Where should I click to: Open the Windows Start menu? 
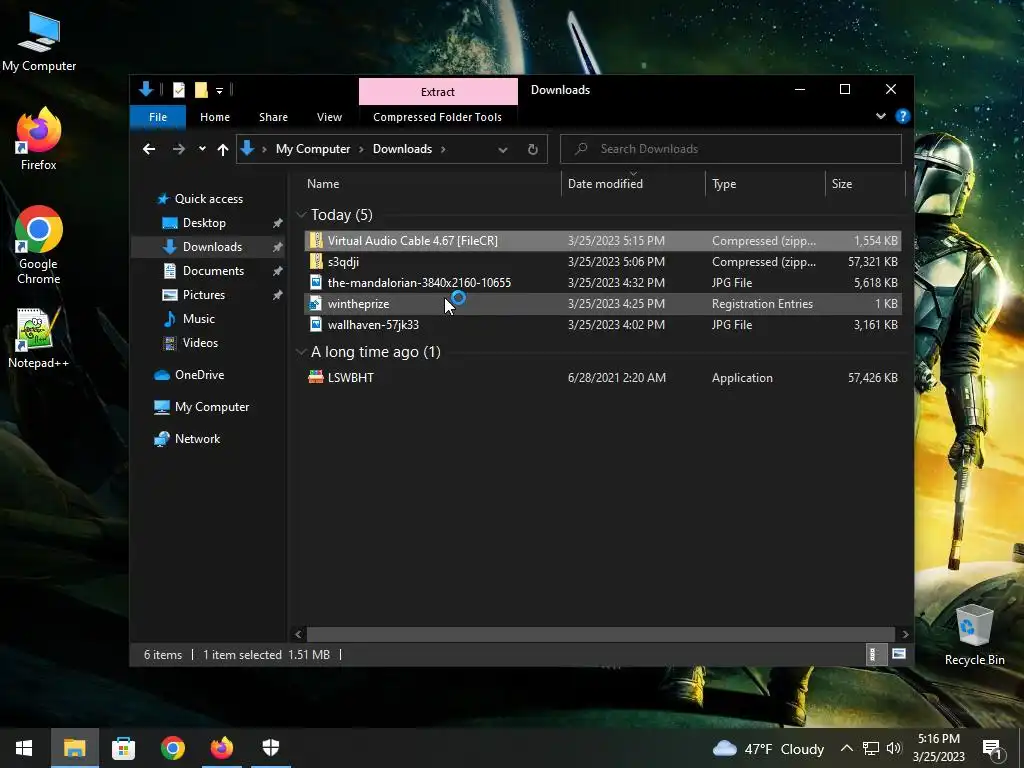(24, 748)
